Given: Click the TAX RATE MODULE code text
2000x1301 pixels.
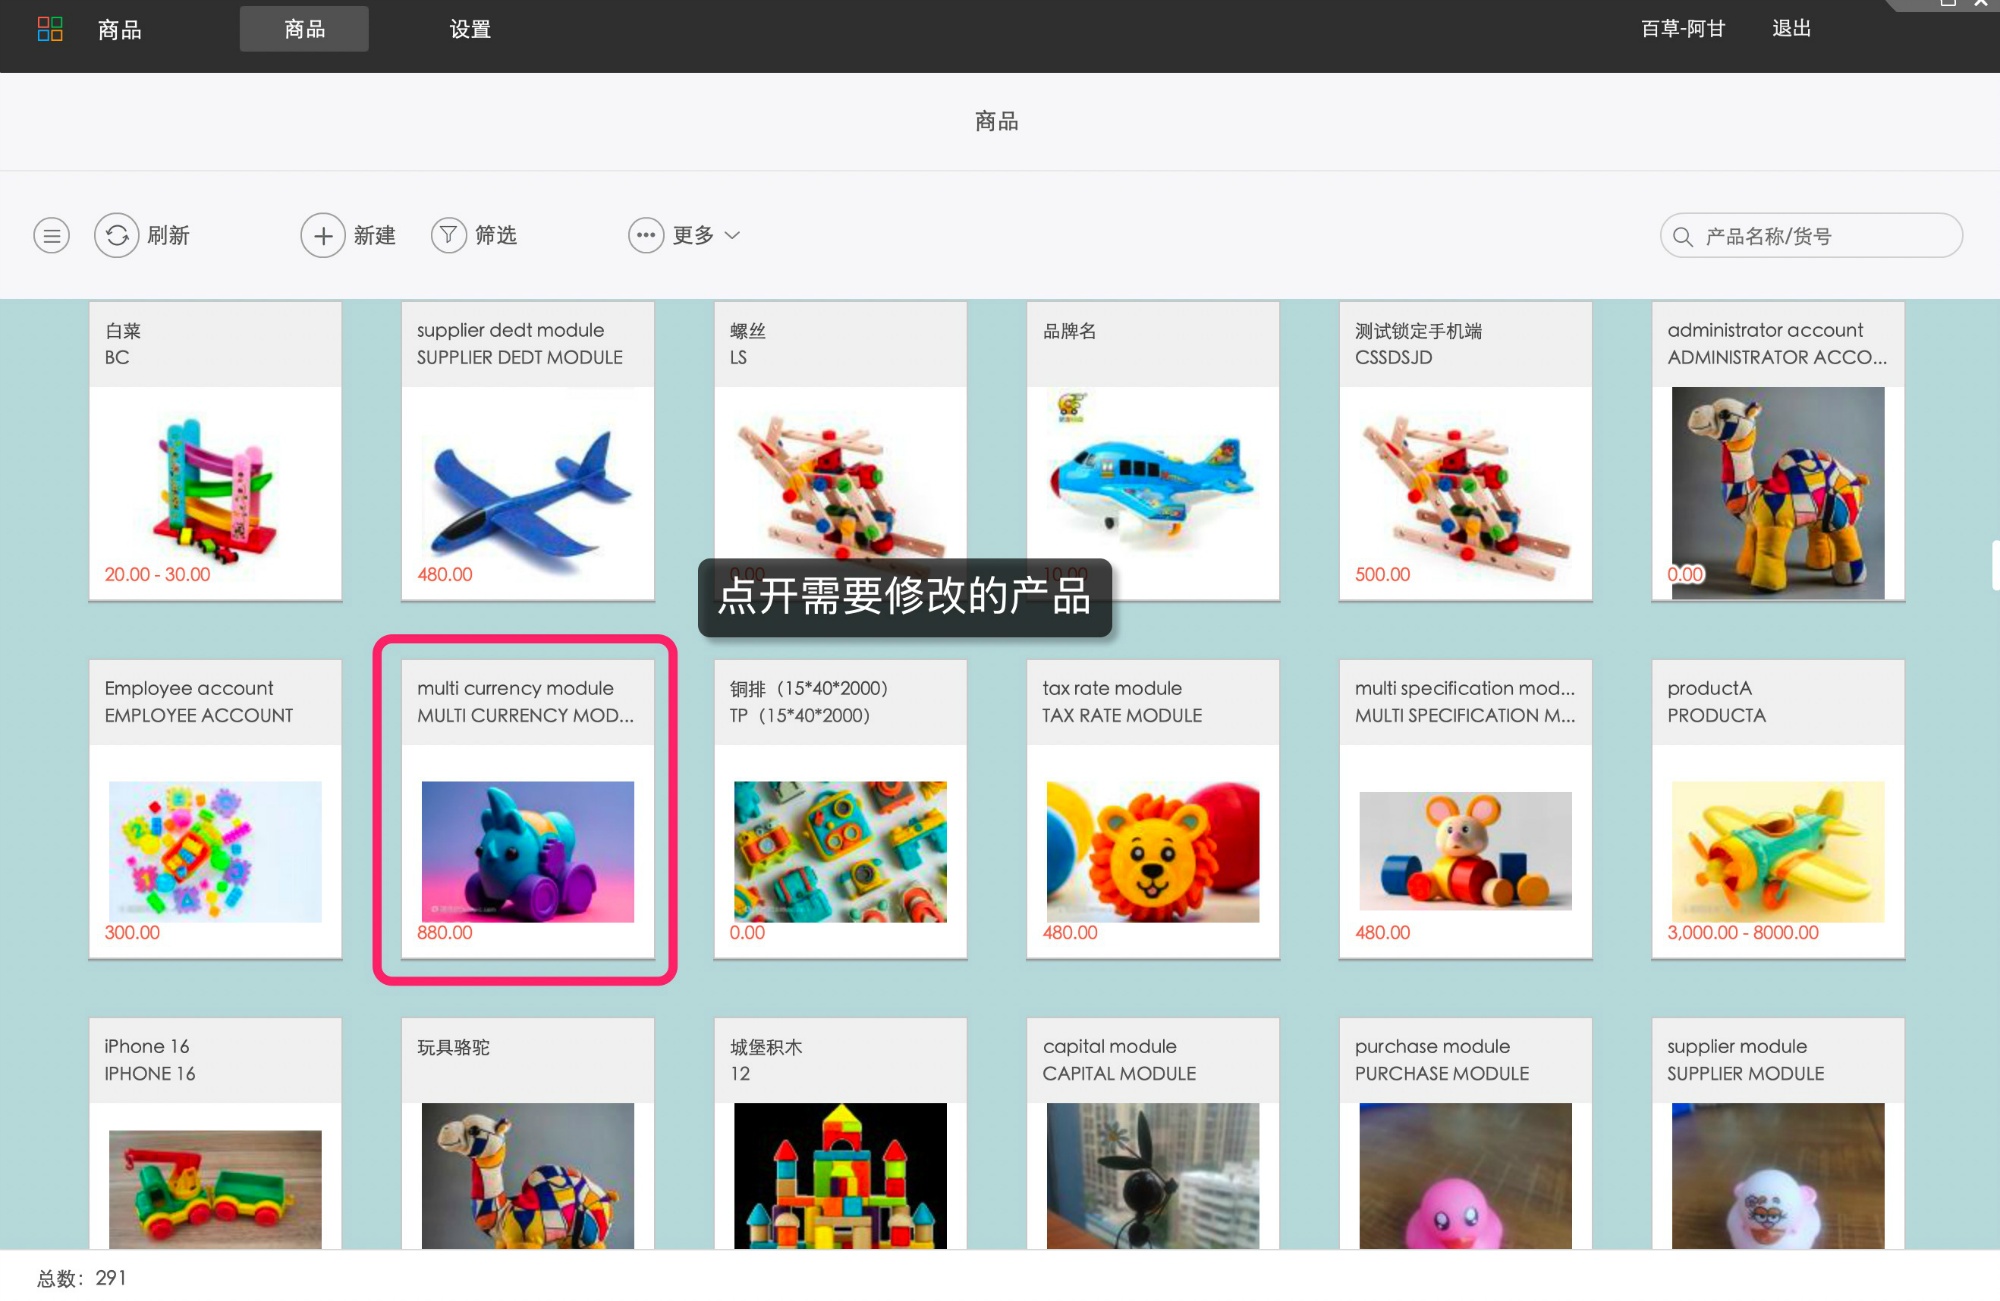Looking at the screenshot, I should (x=1122, y=716).
